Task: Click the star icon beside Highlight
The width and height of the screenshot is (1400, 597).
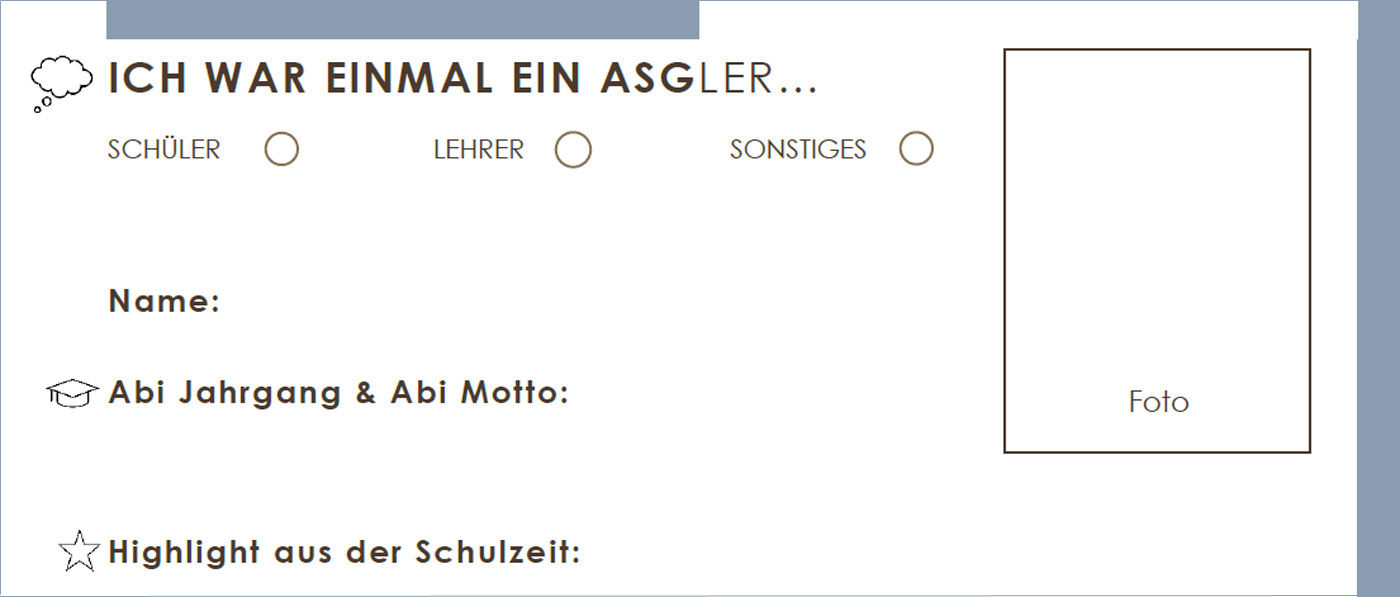Action: pos(79,552)
